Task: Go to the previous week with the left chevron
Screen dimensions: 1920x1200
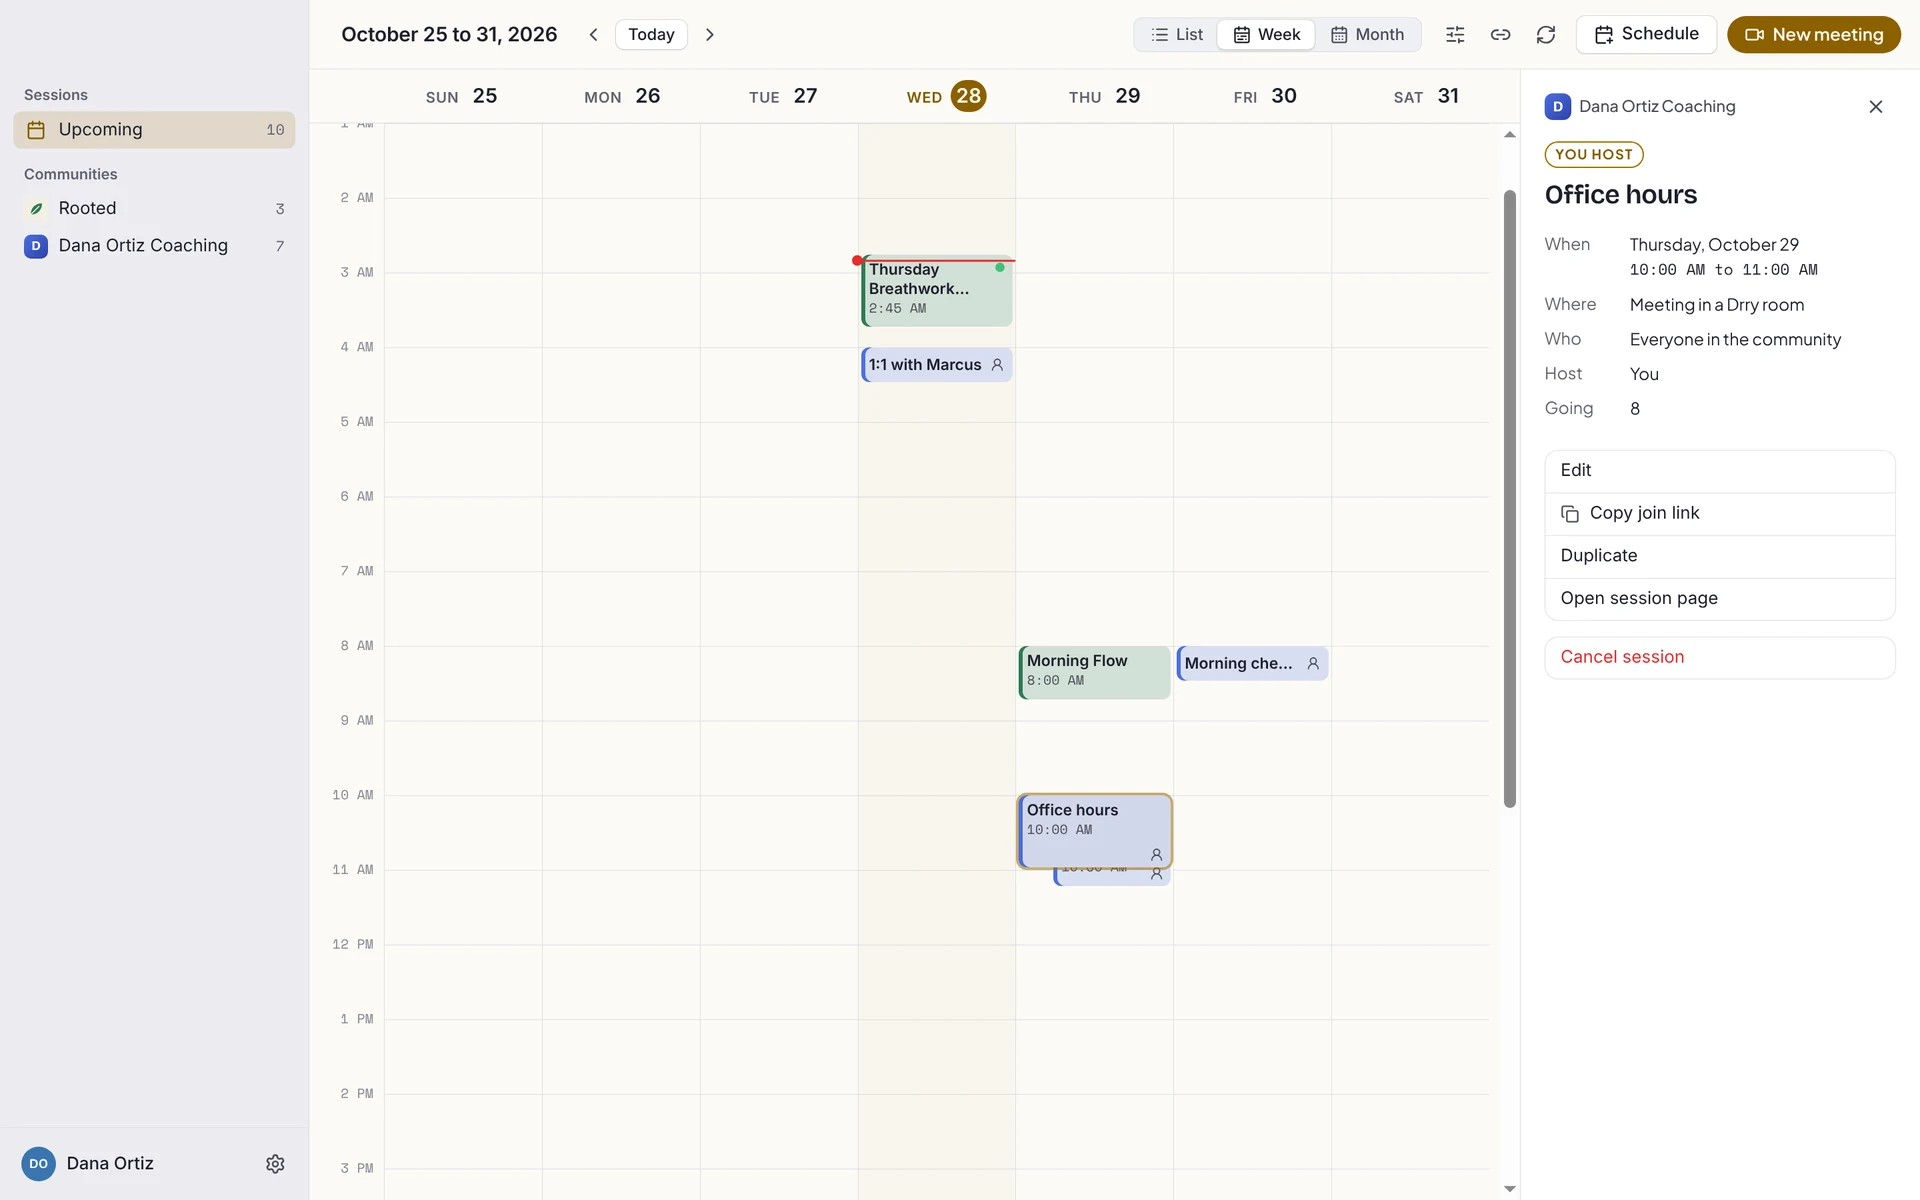Action: click(593, 34)
